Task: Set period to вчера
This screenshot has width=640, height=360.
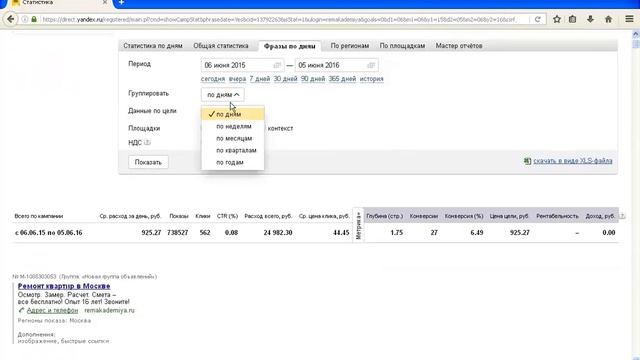Action: (x=237, y=79)
